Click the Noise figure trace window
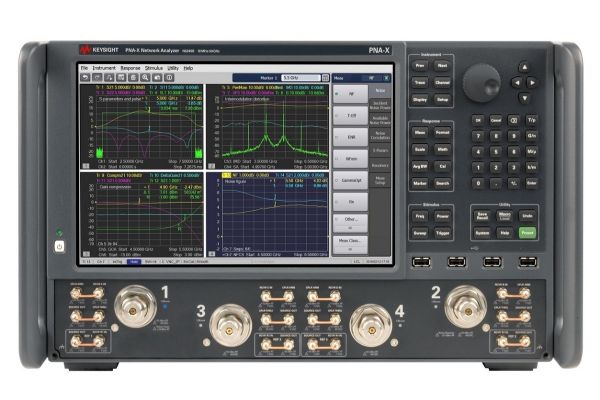The width and height of the screenshot is (600, 400). 273,215
